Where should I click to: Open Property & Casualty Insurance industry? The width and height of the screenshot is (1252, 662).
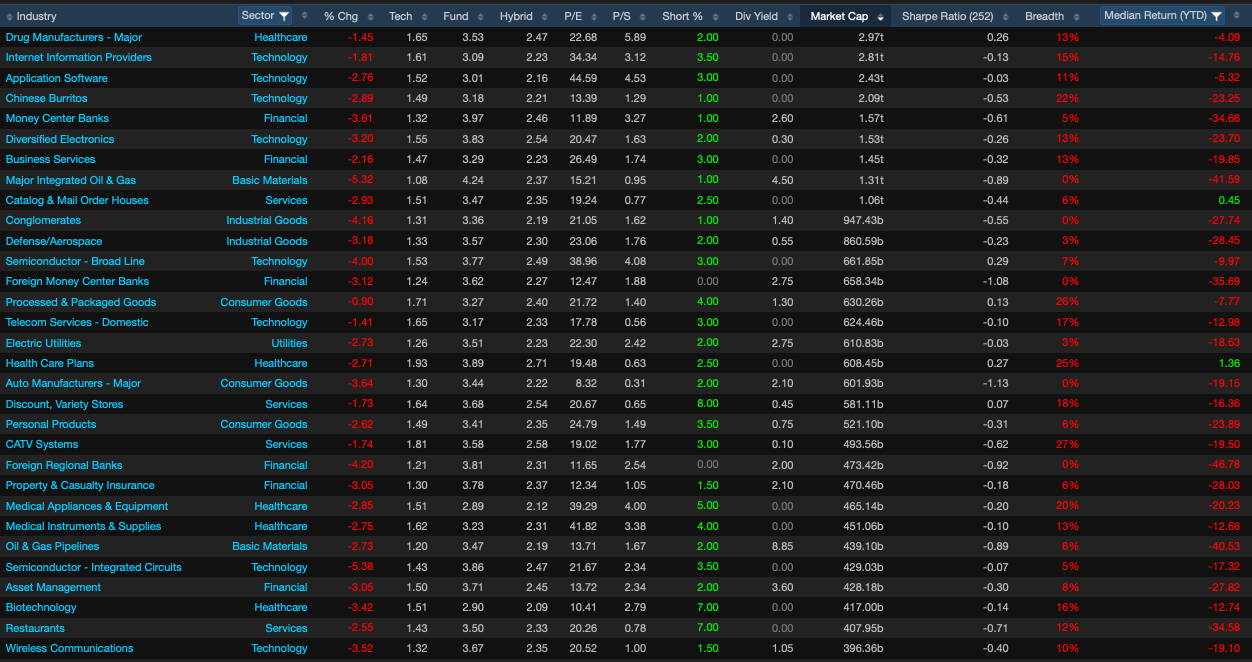click(80, 485)
